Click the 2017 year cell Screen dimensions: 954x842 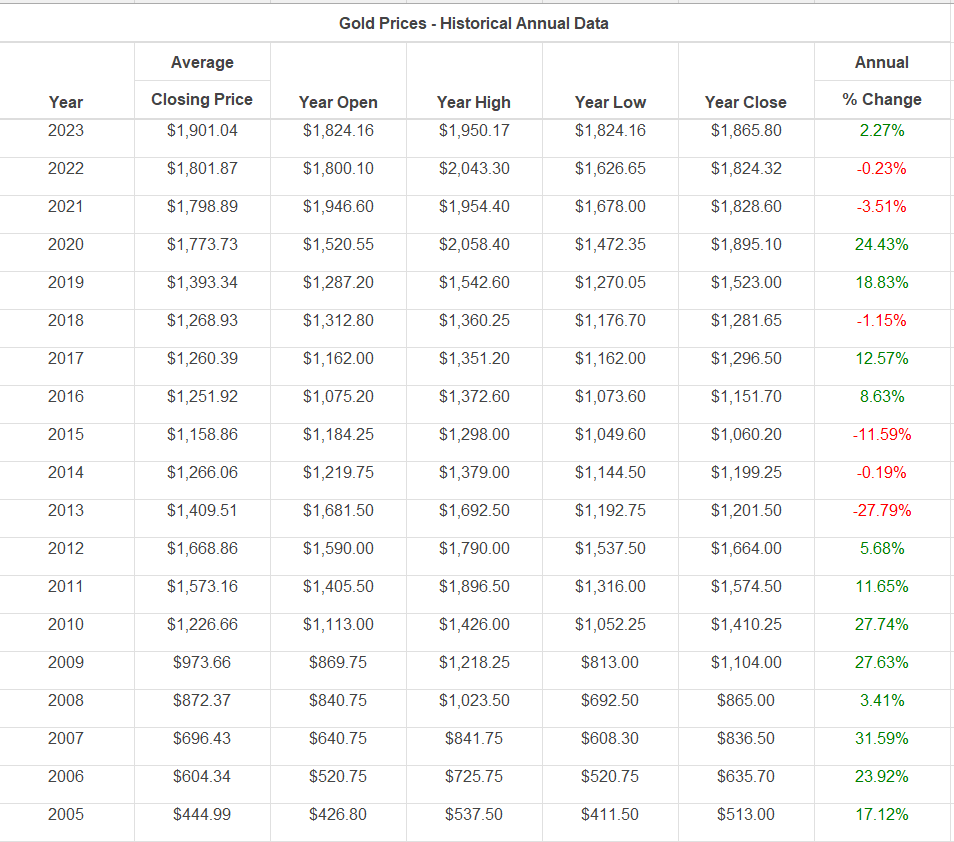click(66, 358)
